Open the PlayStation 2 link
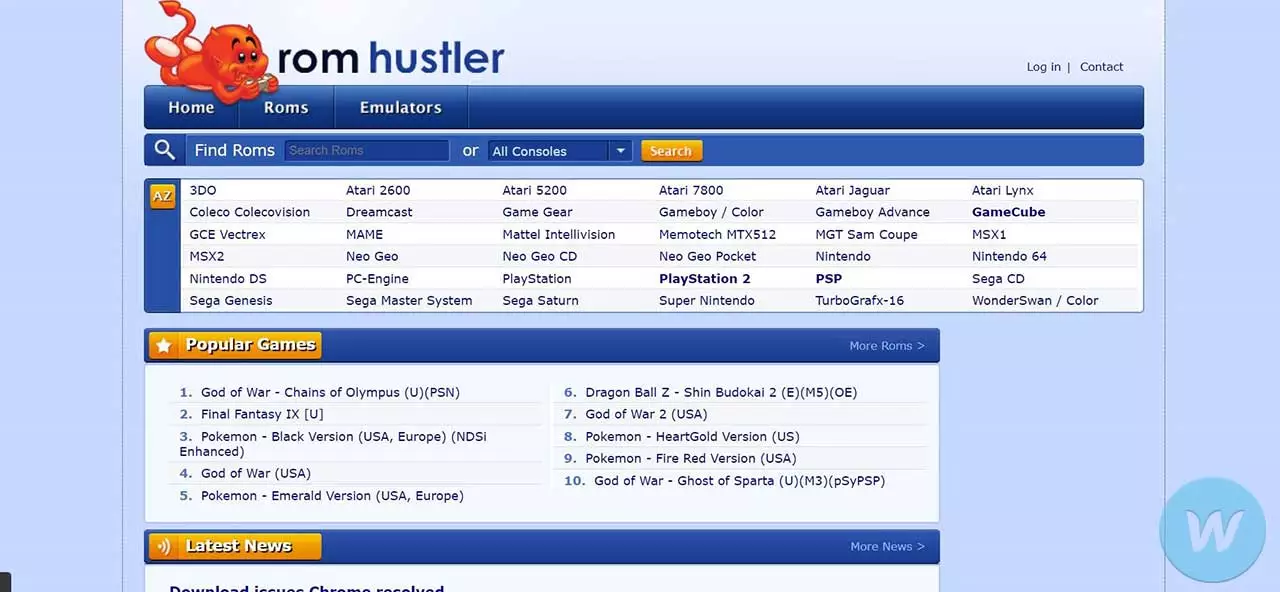 (x=704, y=278)
